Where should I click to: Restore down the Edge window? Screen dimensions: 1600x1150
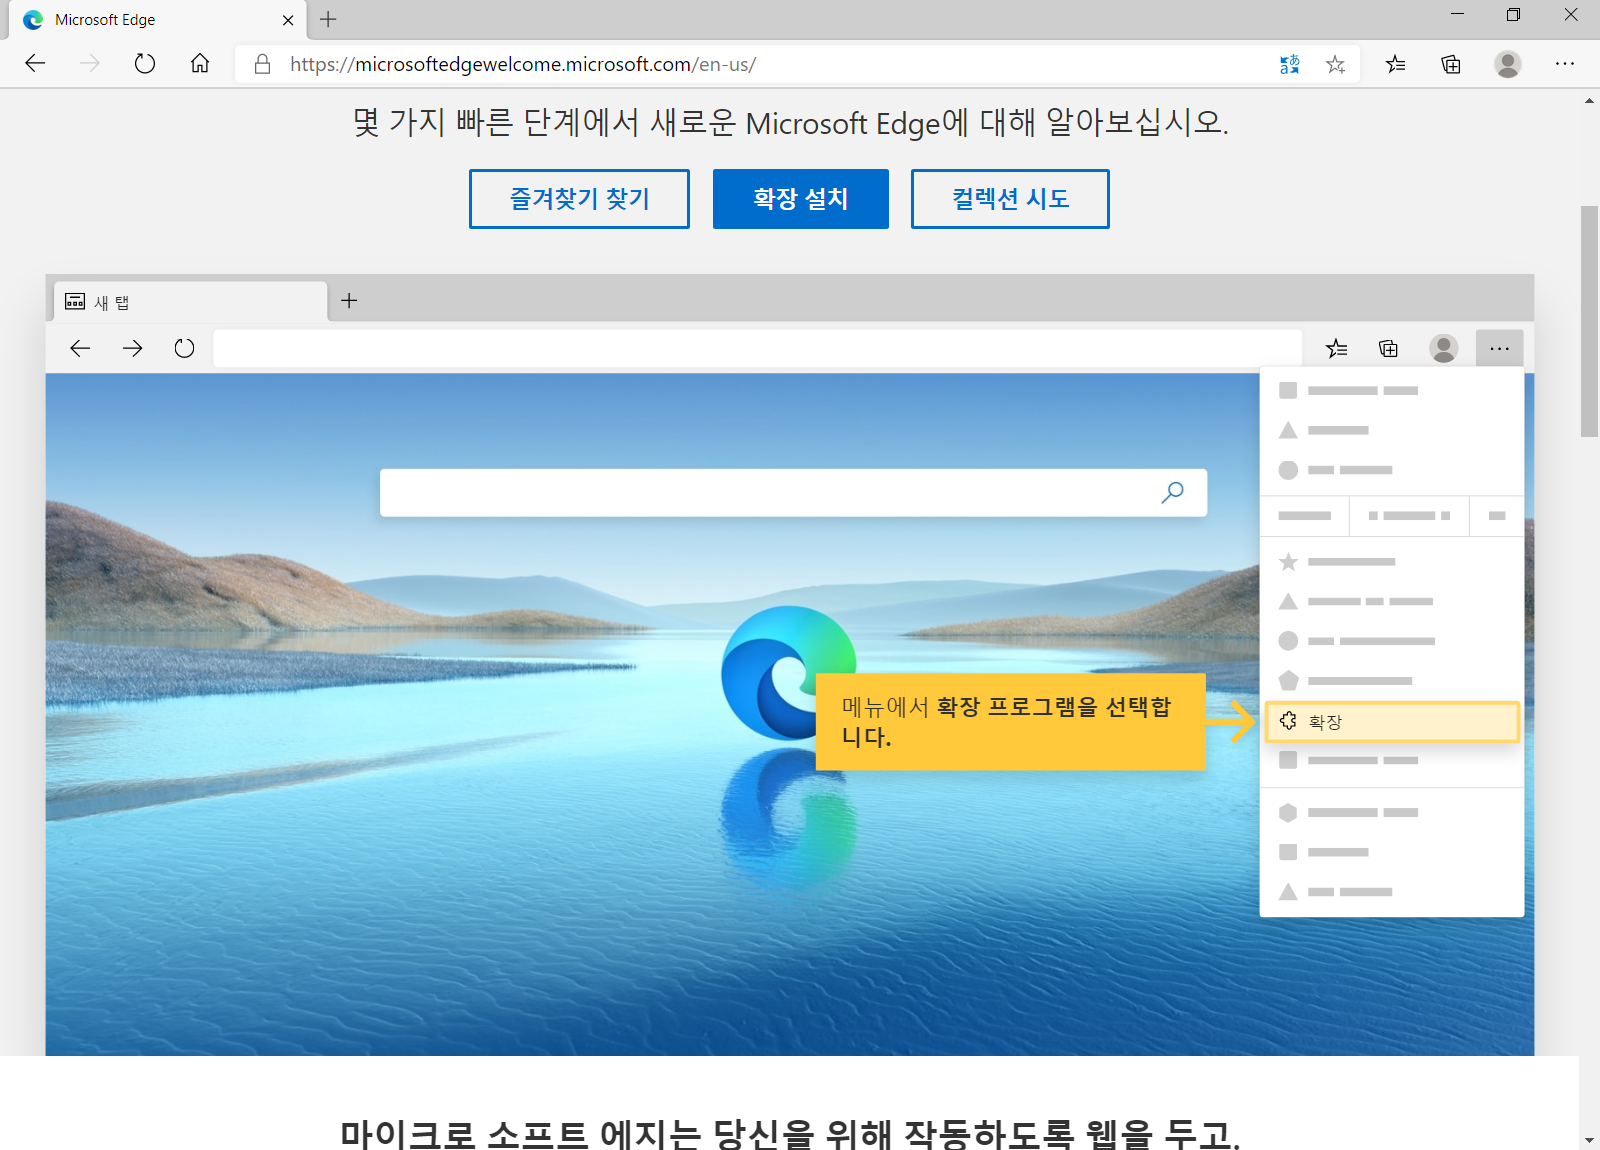1513,14
